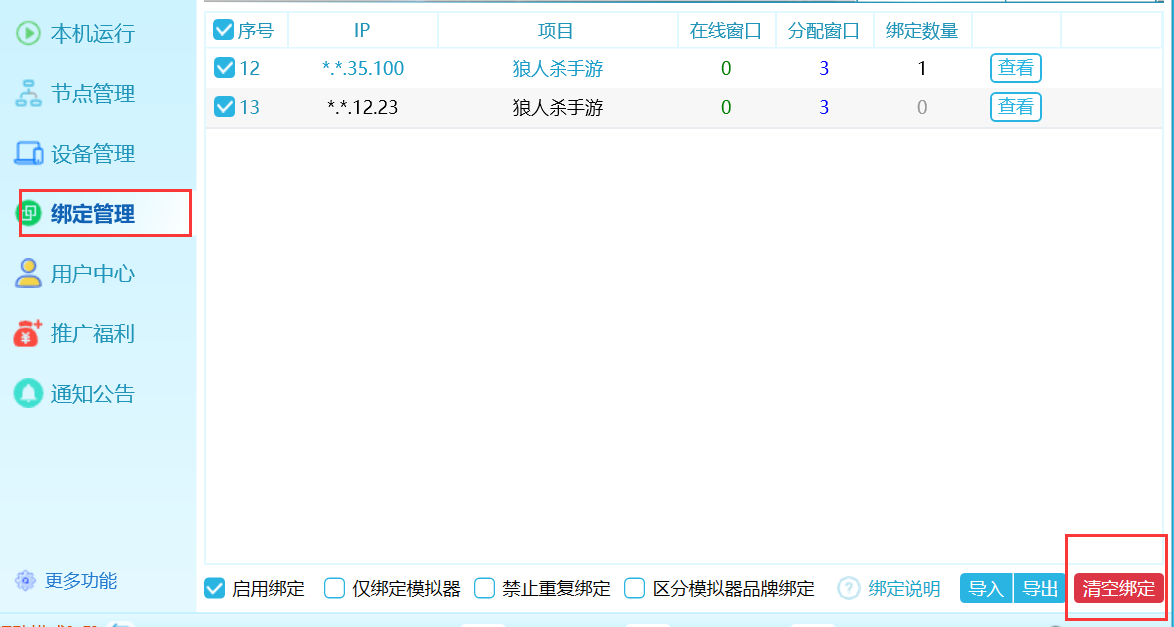Enable the 仅绑定模拟器 checkbox

tap(335, 588)
